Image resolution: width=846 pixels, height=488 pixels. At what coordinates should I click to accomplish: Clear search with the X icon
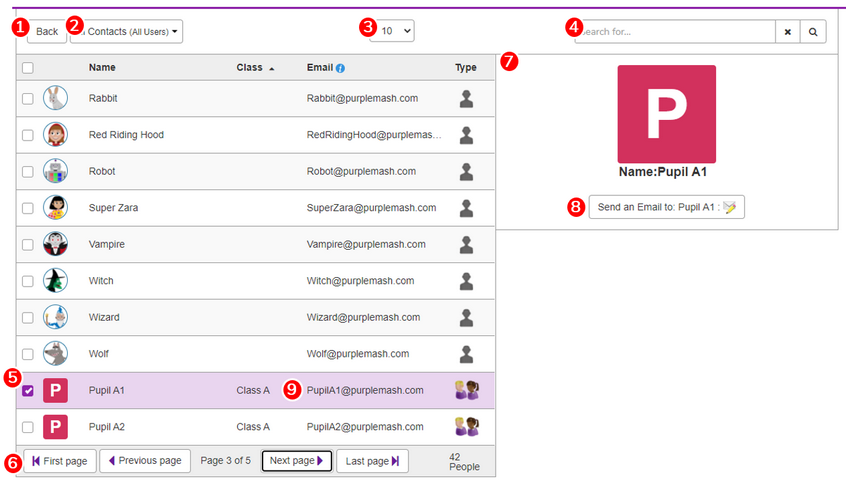pyautogui.click(x=787, y=32)
